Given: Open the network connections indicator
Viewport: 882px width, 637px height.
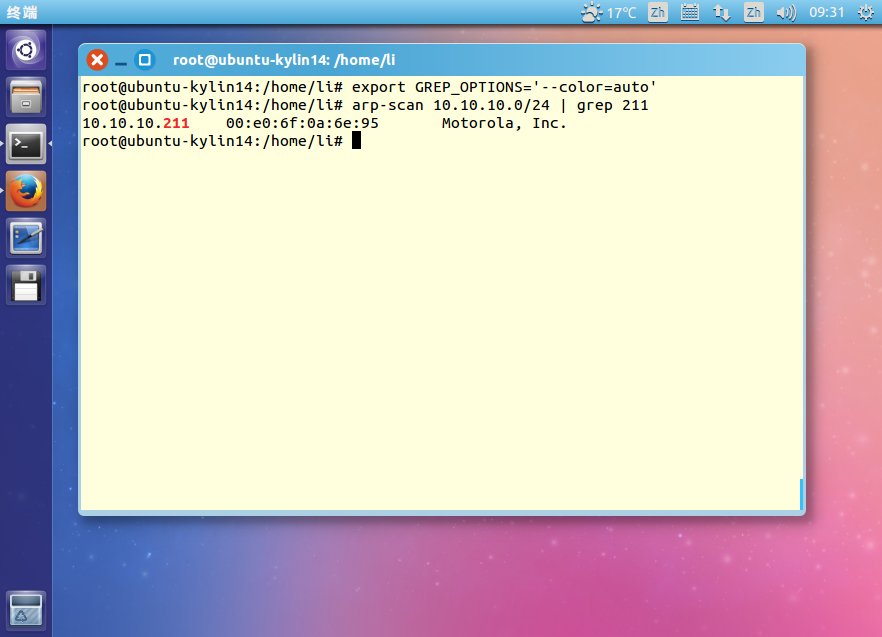Looking at the screenshot, I should (722, 12).
